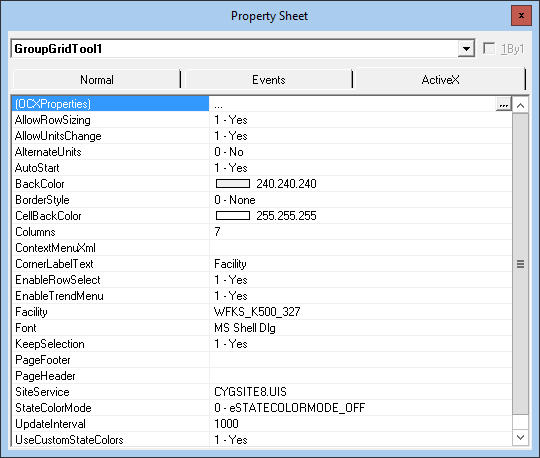
Task: Click the Facility value WFKS_K500_327
Action: pyautogui.click(x=257, y=312)
